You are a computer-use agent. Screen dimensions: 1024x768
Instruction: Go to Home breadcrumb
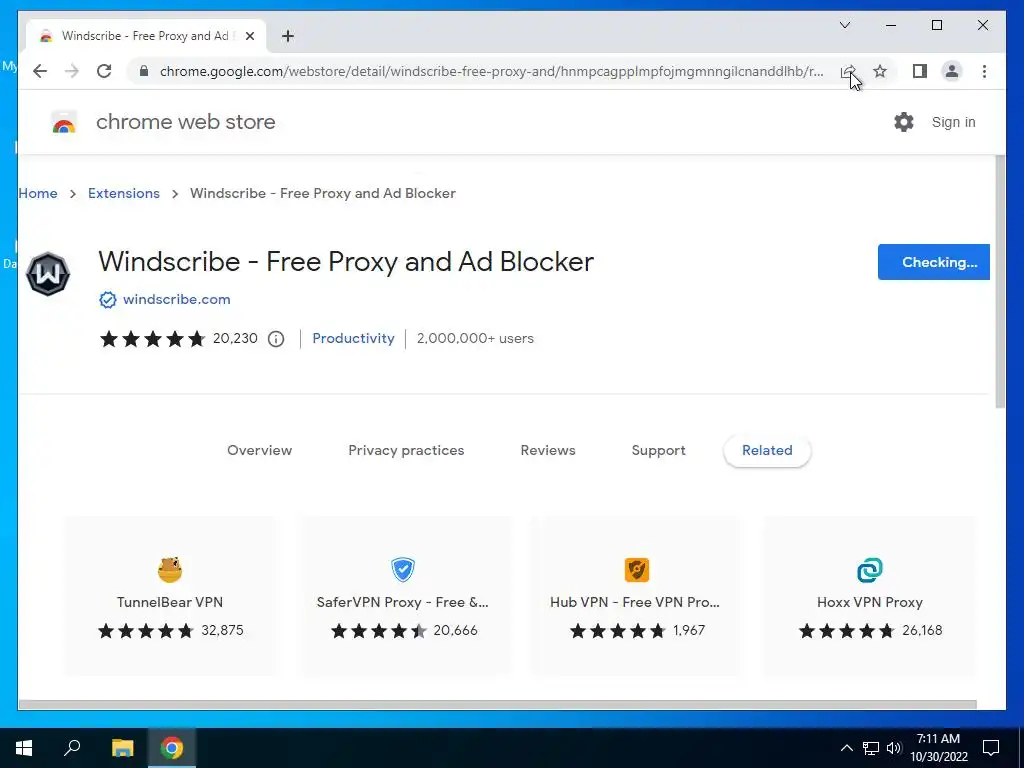pyautogui.click(x=38, y=193)
